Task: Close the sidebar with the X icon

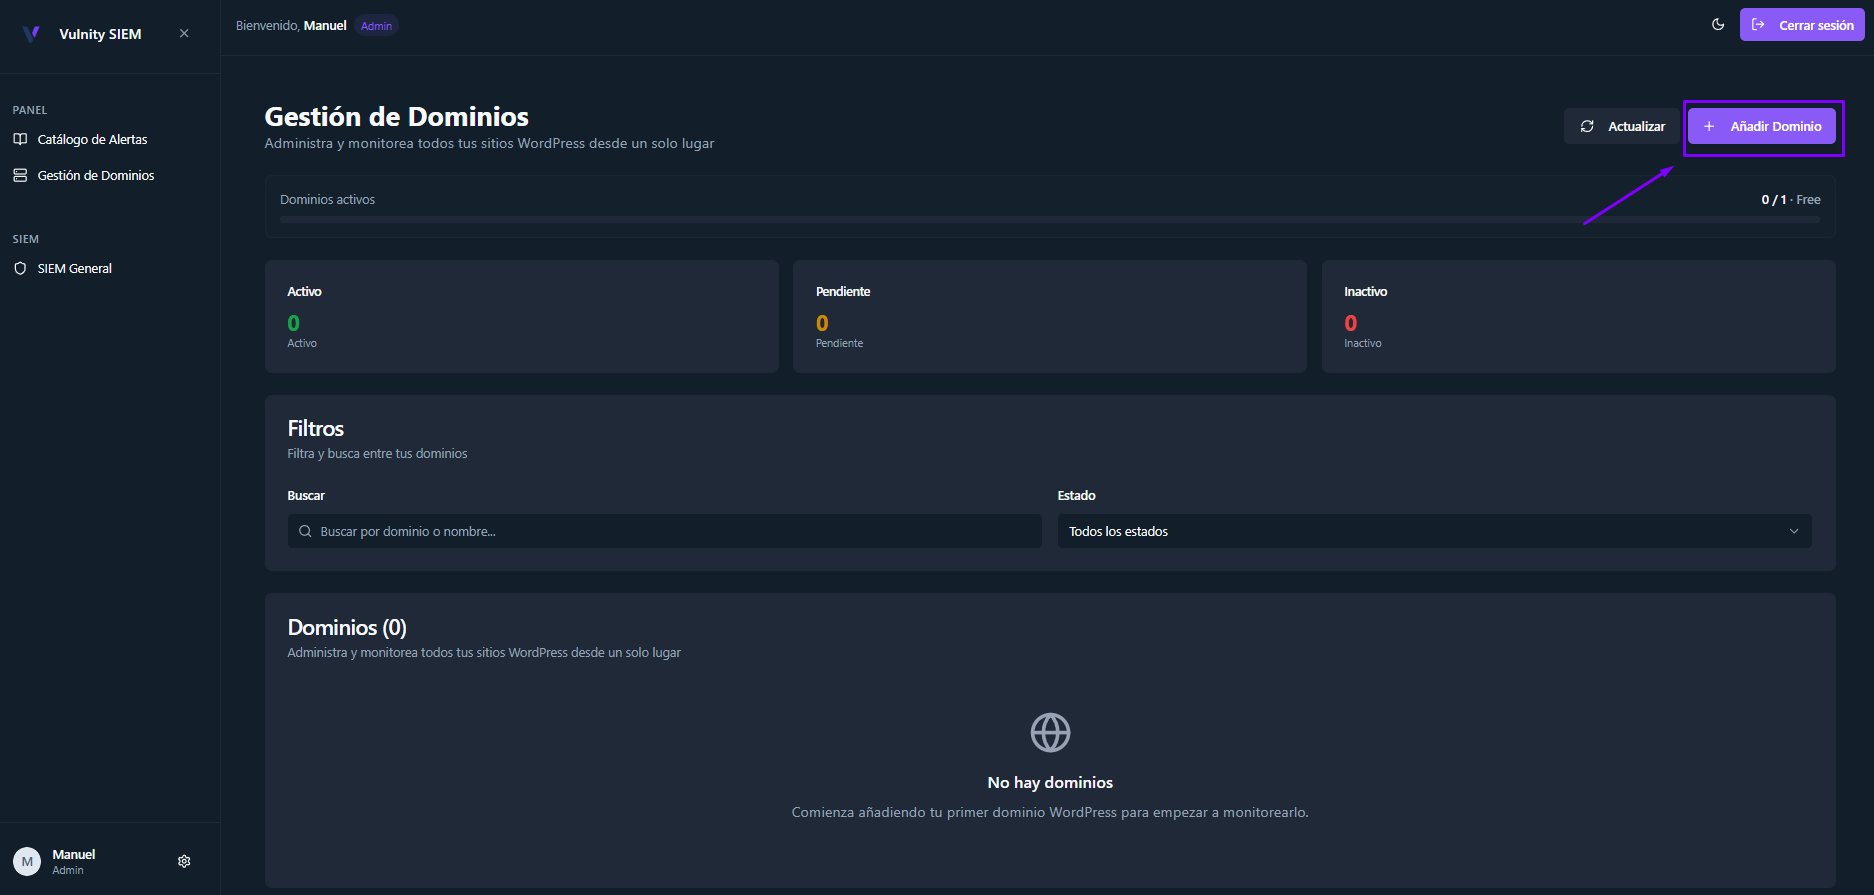Action: (184, 33)
